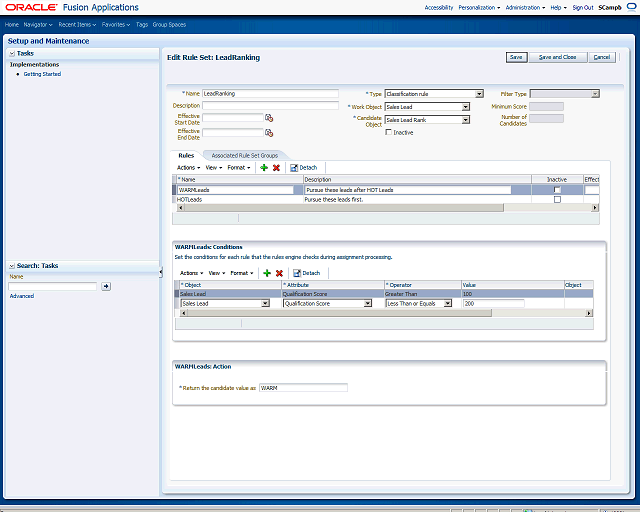Viewport: 640px width, 512px height.
Task: Collapse the Search: Tasks panel
Action: 12,266
